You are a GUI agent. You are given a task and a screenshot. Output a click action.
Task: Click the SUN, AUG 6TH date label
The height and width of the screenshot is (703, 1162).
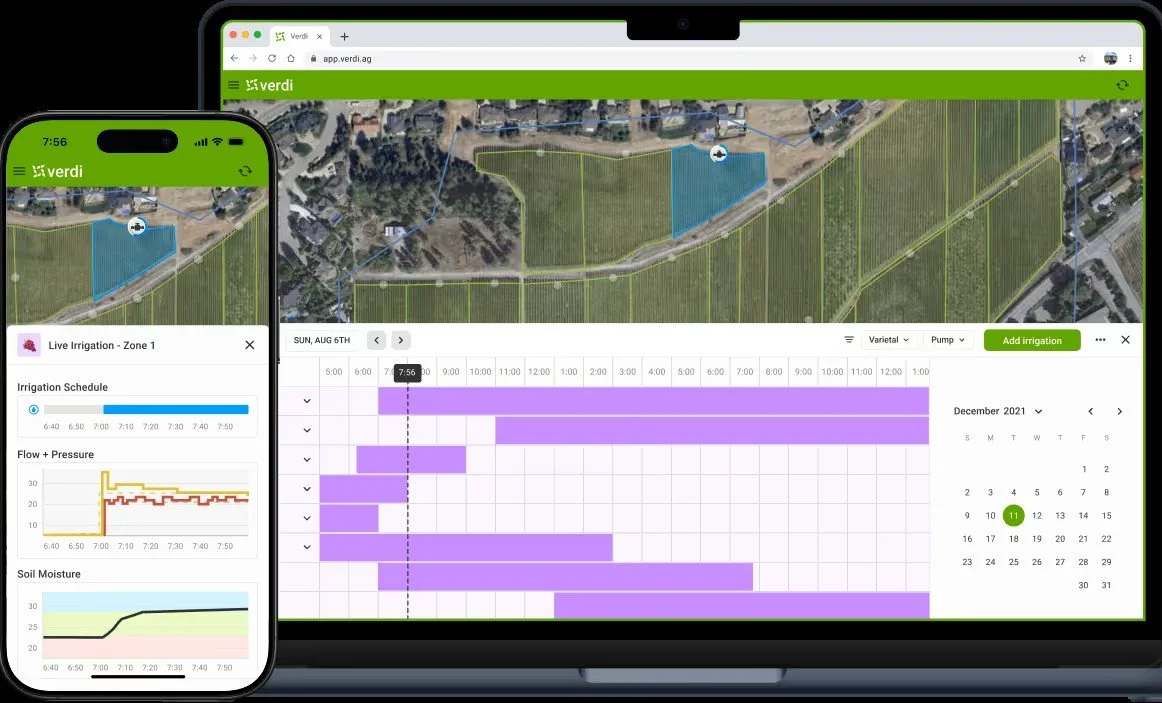(x=322, y=340)
